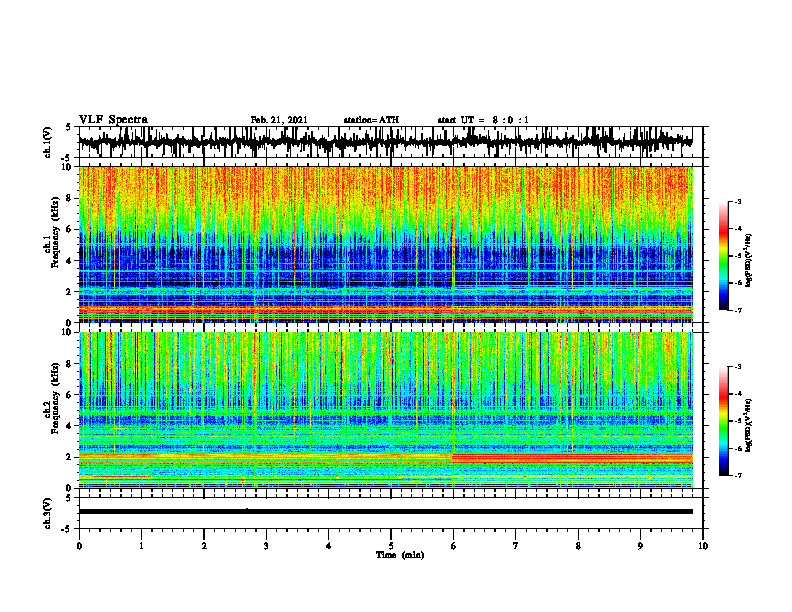Click the "-7" label on ch.2 color bar
The width and height of the screenshot is (792, 612).
pos(738,475)
